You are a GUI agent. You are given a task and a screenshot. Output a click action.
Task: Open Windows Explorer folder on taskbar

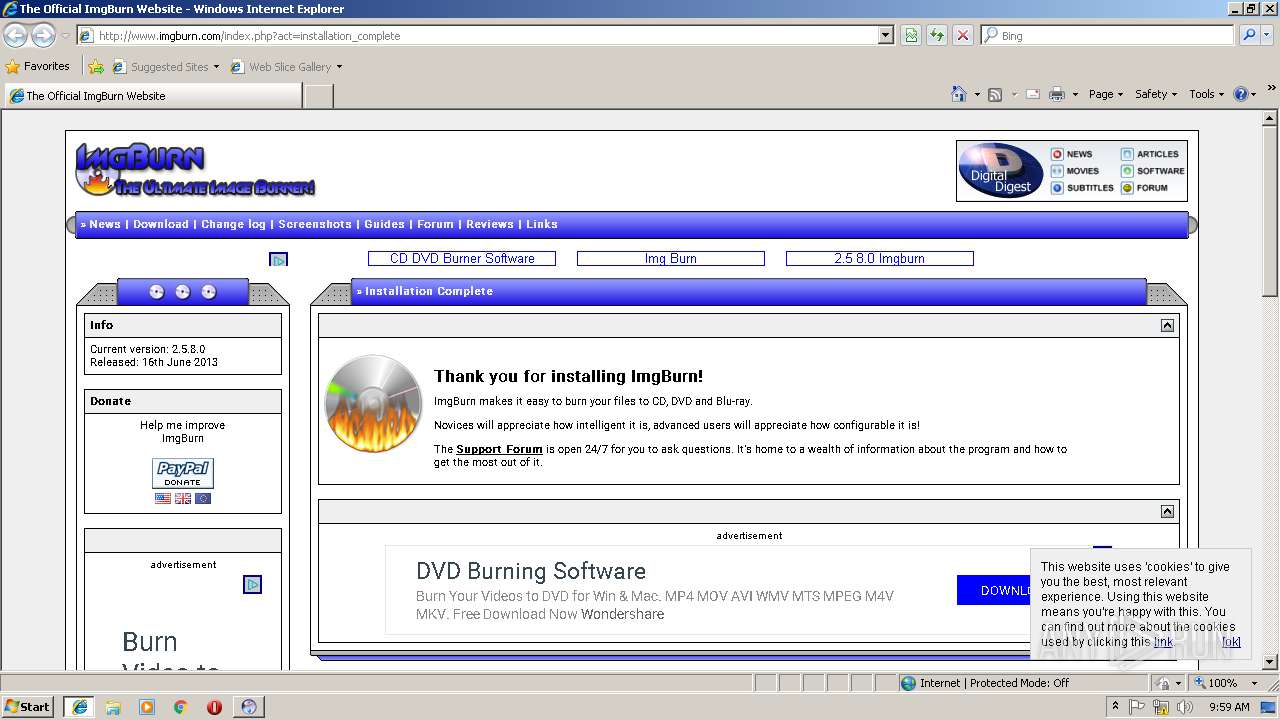(113, 707)
